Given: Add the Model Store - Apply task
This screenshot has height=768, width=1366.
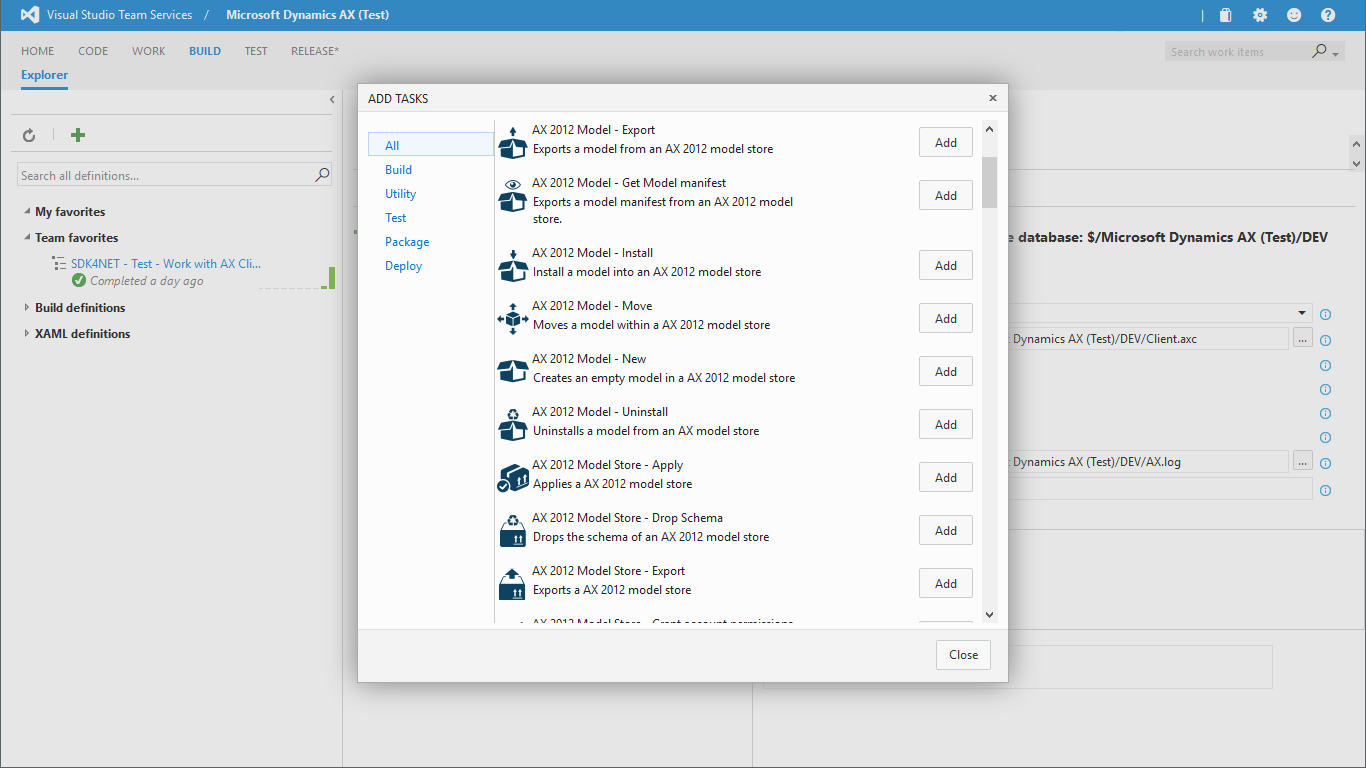Looking at the screenshot, I should coord(946,477).
